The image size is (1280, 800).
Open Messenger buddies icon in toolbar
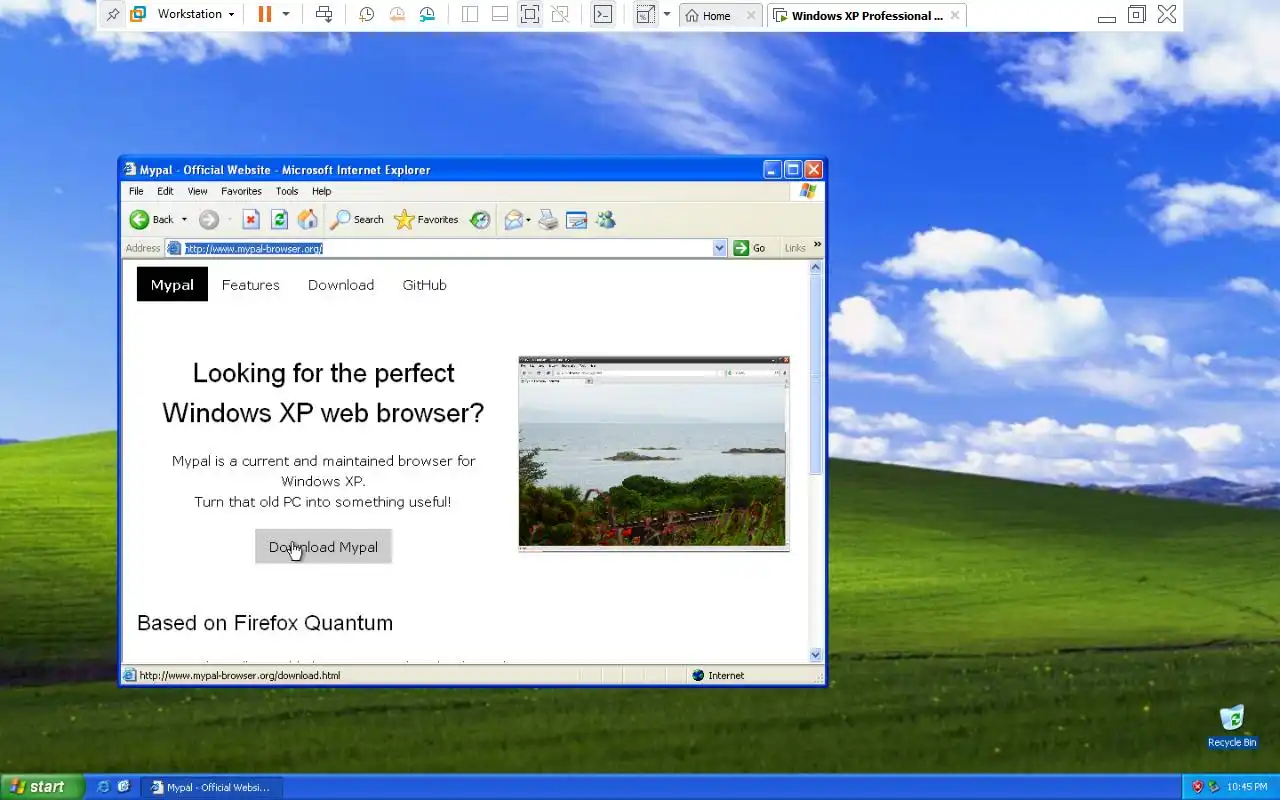tap(605, 220)
